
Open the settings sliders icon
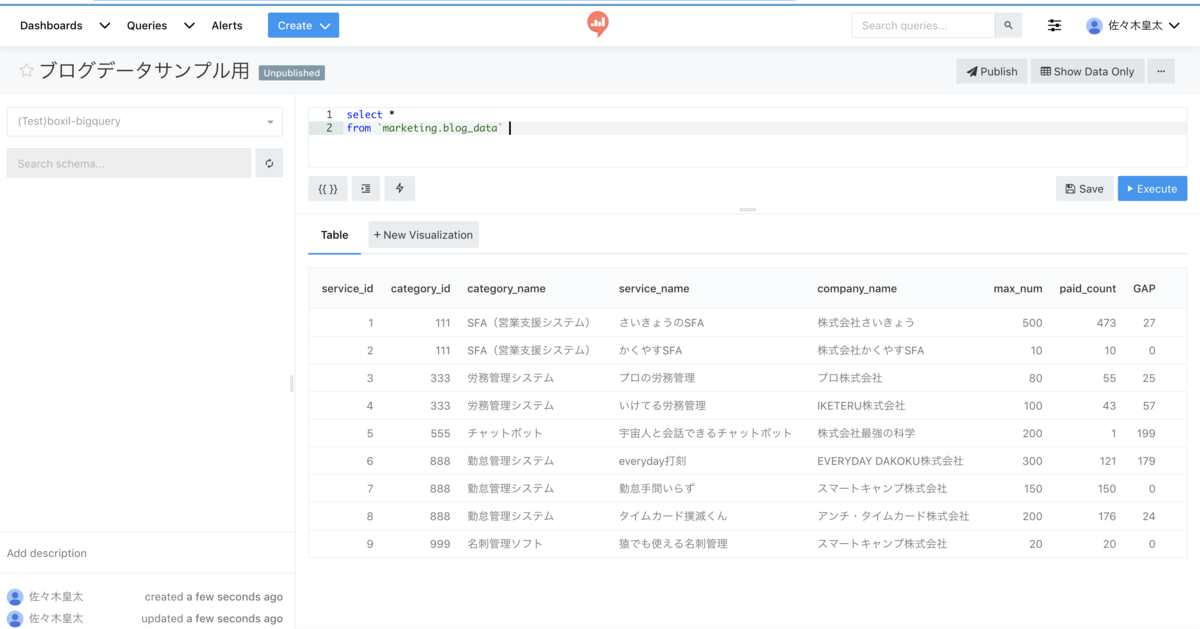point(1055,25)
